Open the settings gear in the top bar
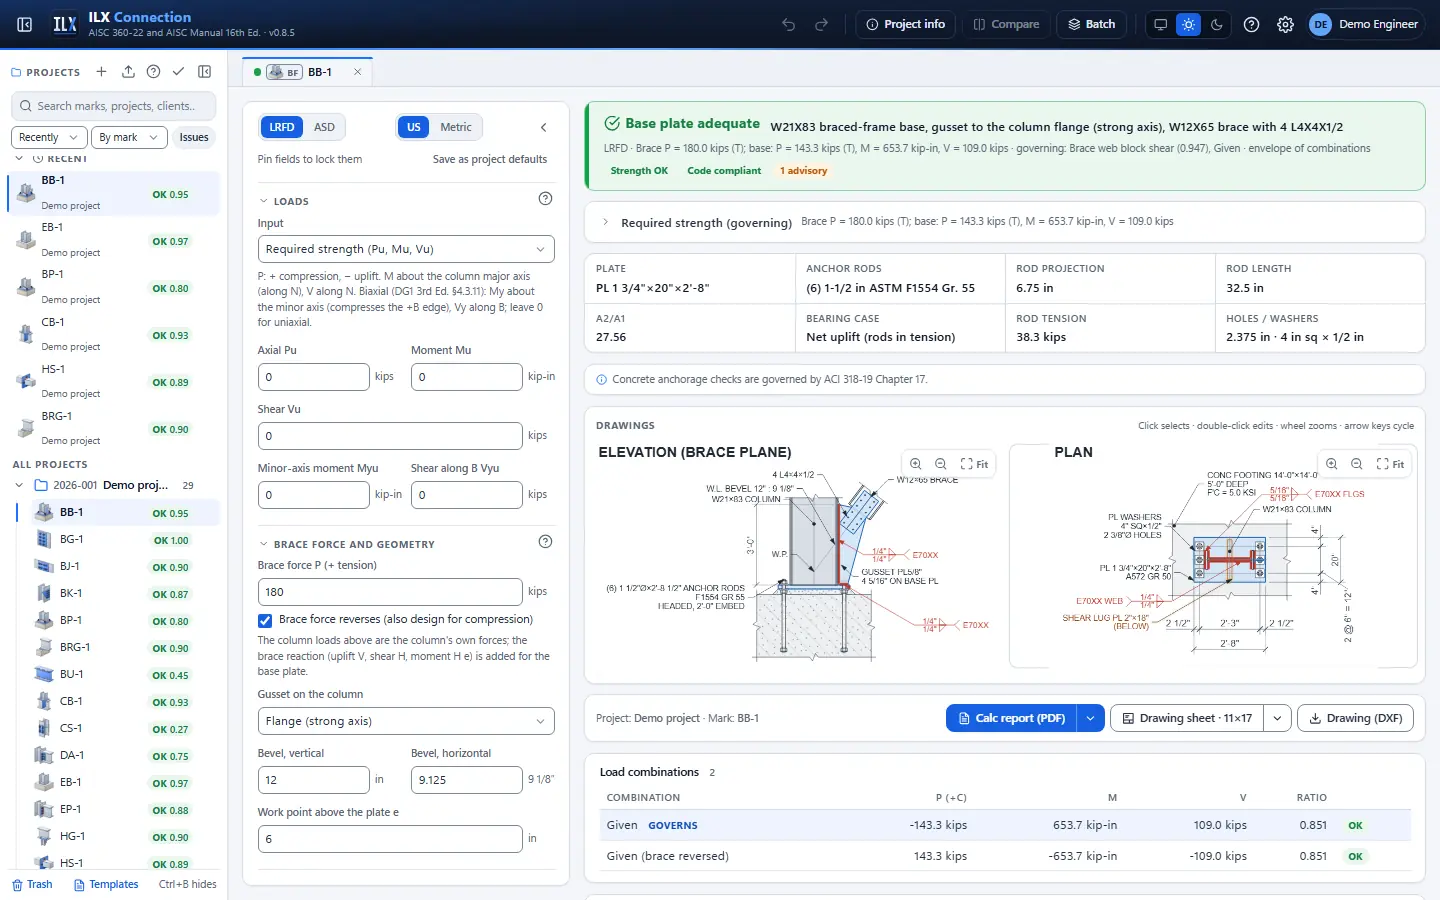Screen dimensions: 1440x900 click(1285, 24)
